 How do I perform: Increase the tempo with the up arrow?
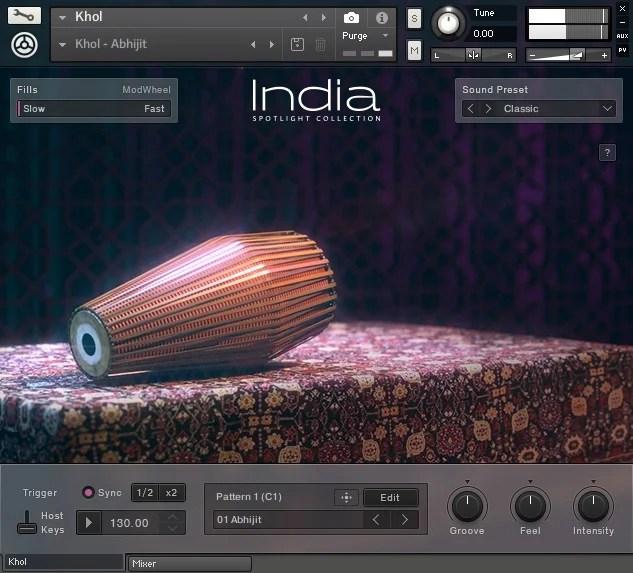pos(173,517)
